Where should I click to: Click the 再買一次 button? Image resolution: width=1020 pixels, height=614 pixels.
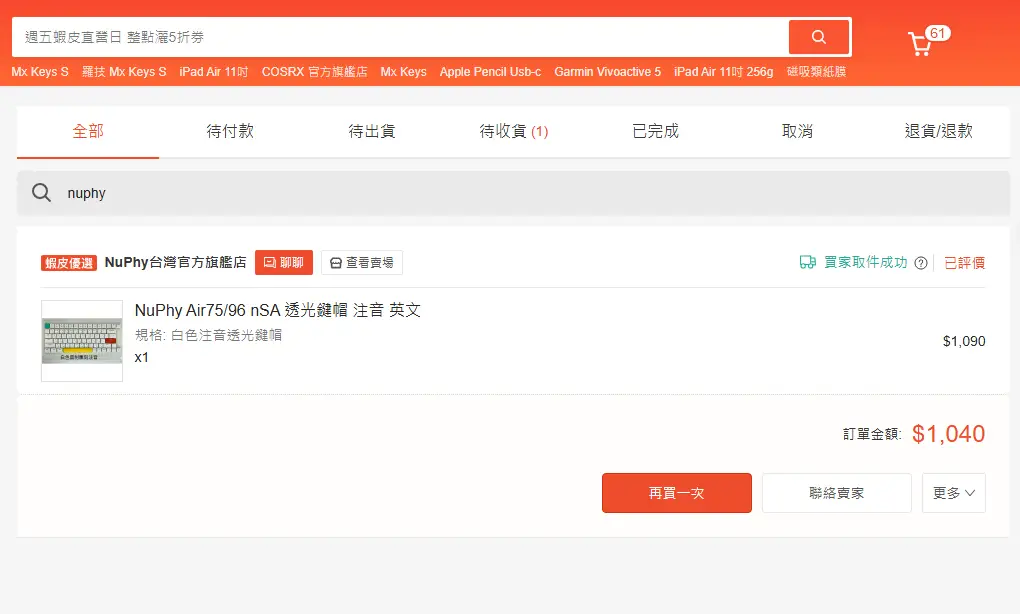tap(676, 493)
